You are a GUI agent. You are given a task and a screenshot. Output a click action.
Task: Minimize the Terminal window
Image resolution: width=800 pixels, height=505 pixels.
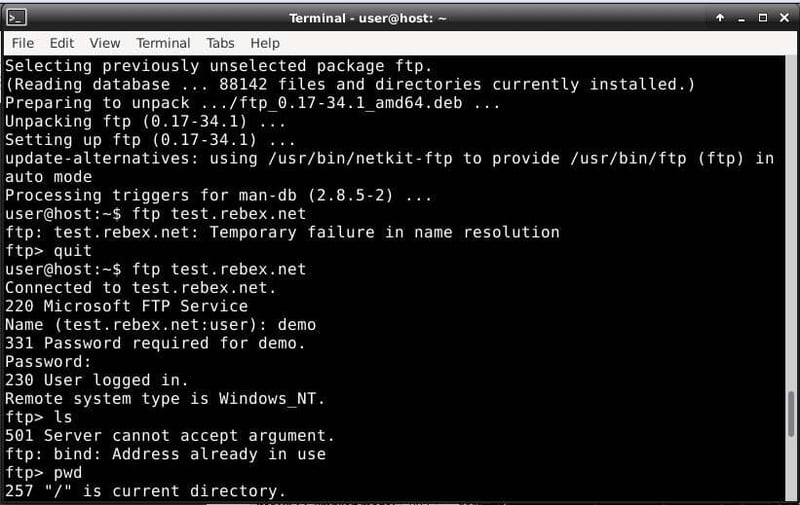741,18
